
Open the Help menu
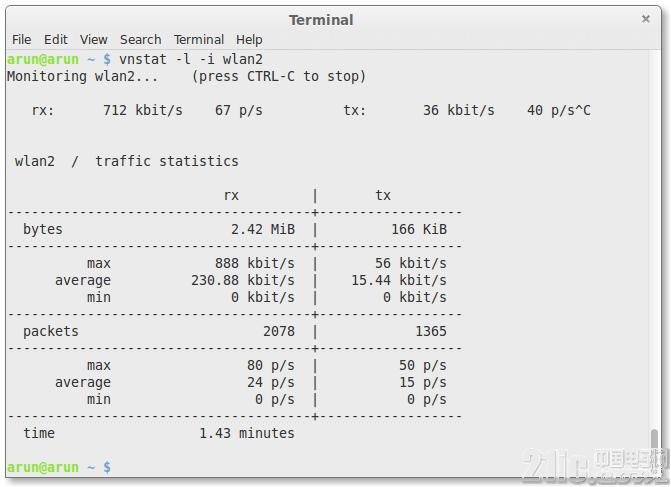249,40
